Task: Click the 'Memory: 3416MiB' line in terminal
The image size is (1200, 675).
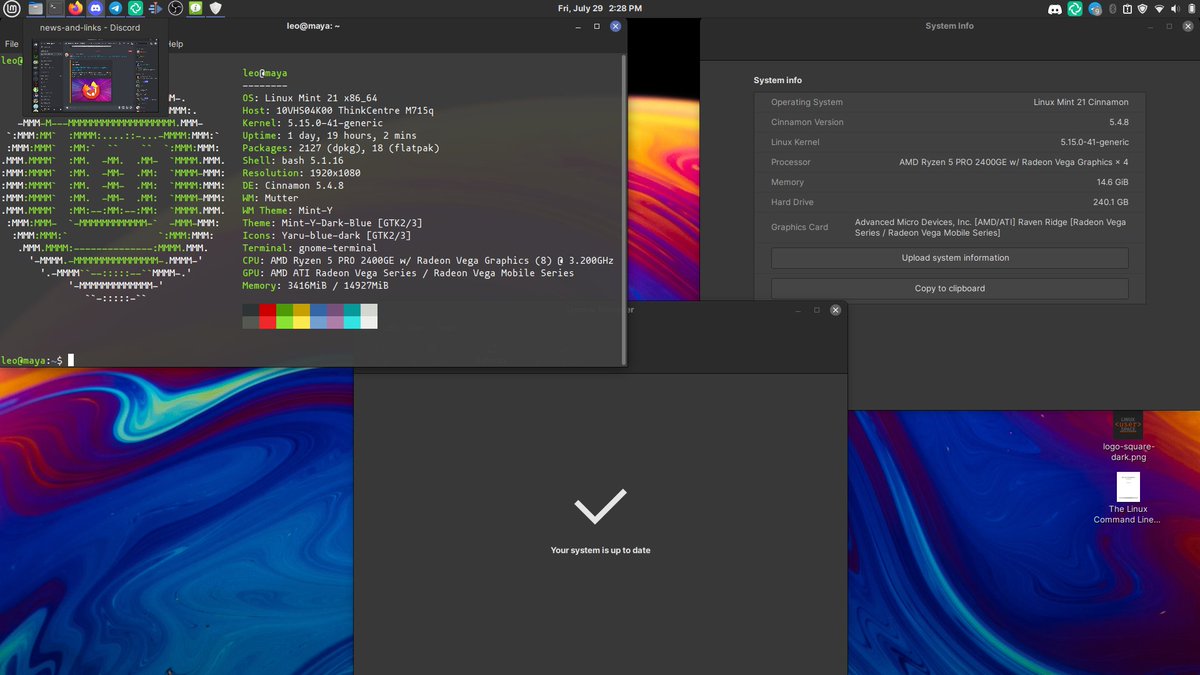Action: point(315,285)
